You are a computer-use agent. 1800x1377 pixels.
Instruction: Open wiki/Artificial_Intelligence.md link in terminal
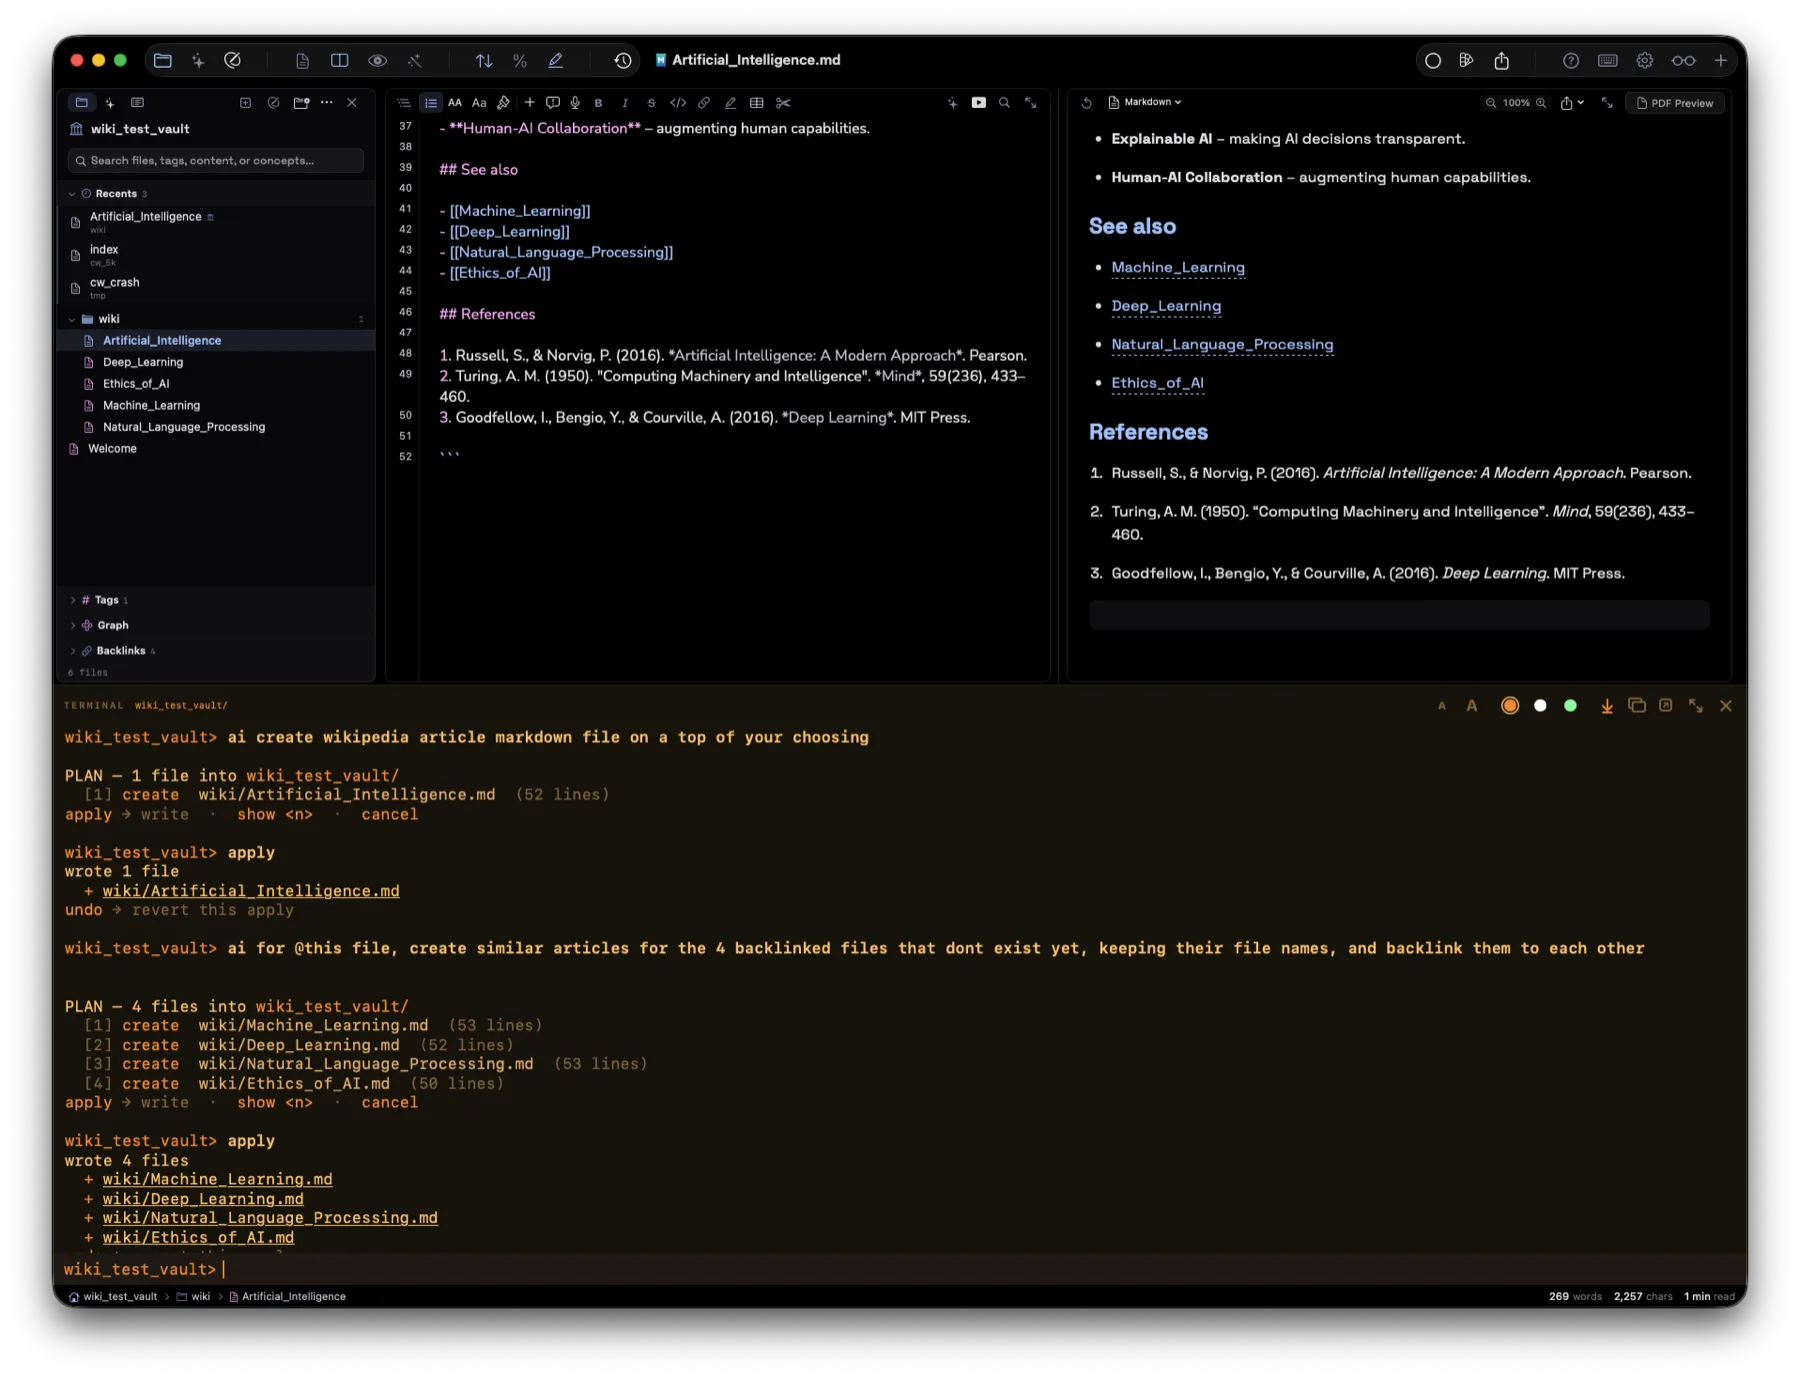tap(251, 891)
